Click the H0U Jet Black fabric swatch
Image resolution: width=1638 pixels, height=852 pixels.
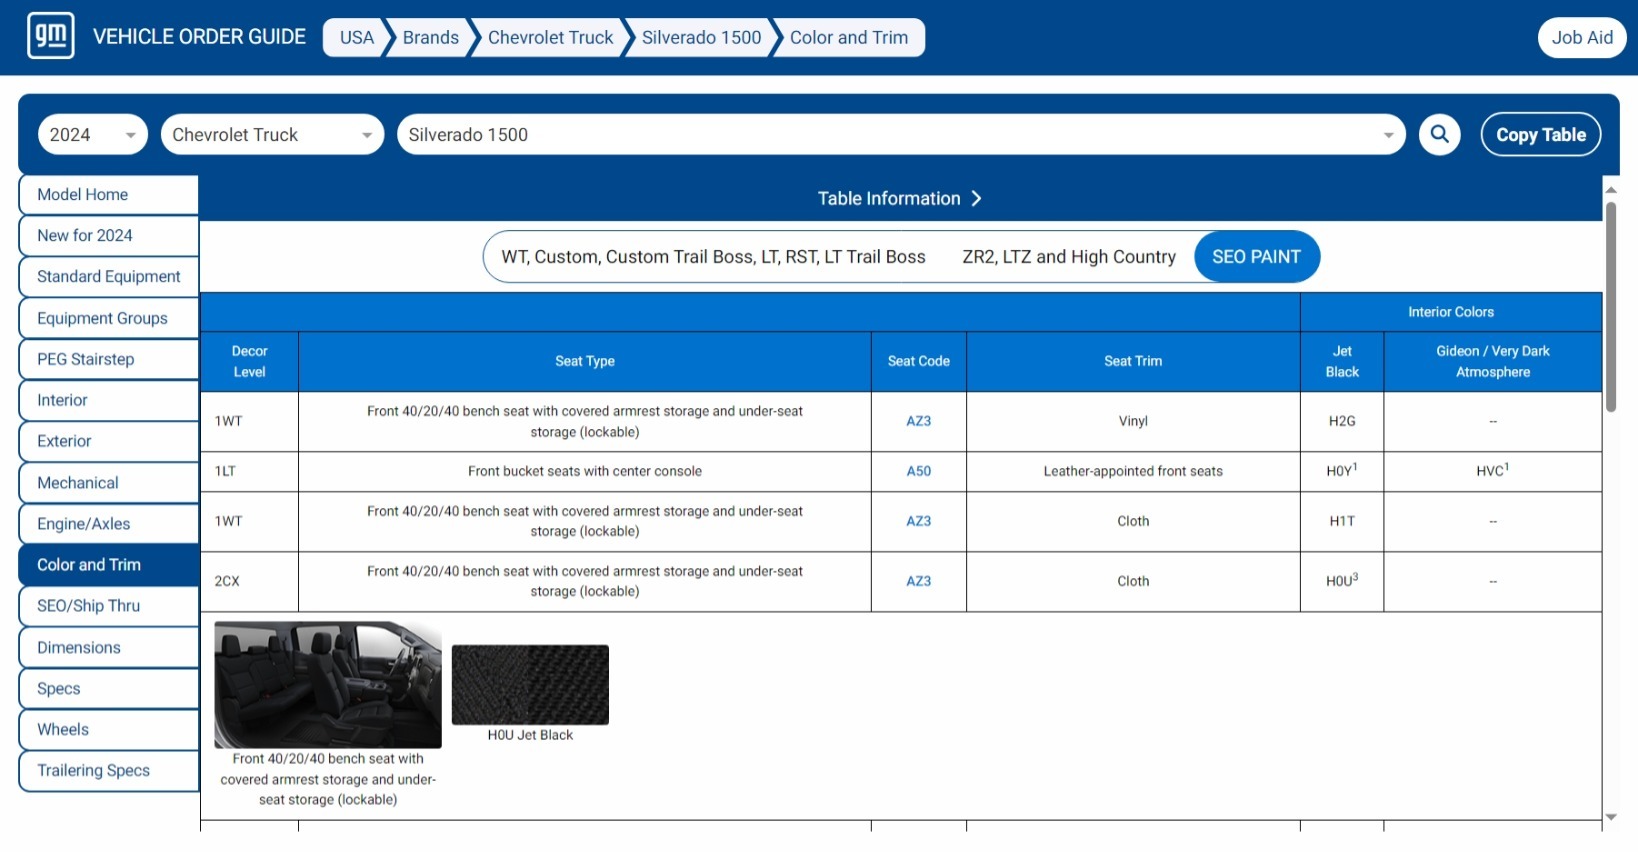(530, 684)
